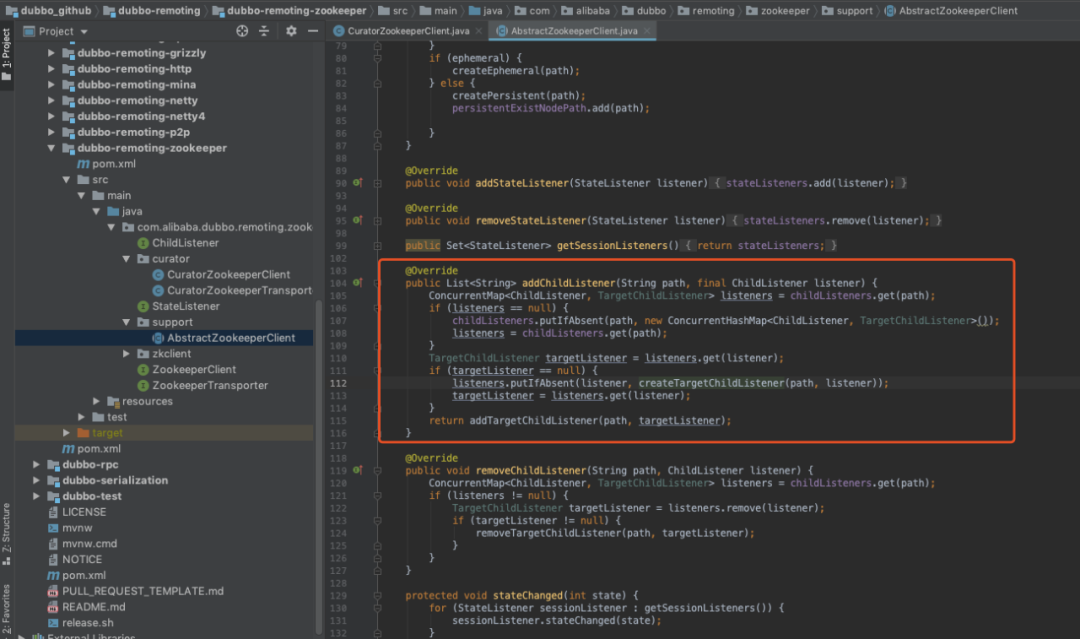Collapse the curator package folder
The width and height of the screenshot is (1080, 639).
126,259
